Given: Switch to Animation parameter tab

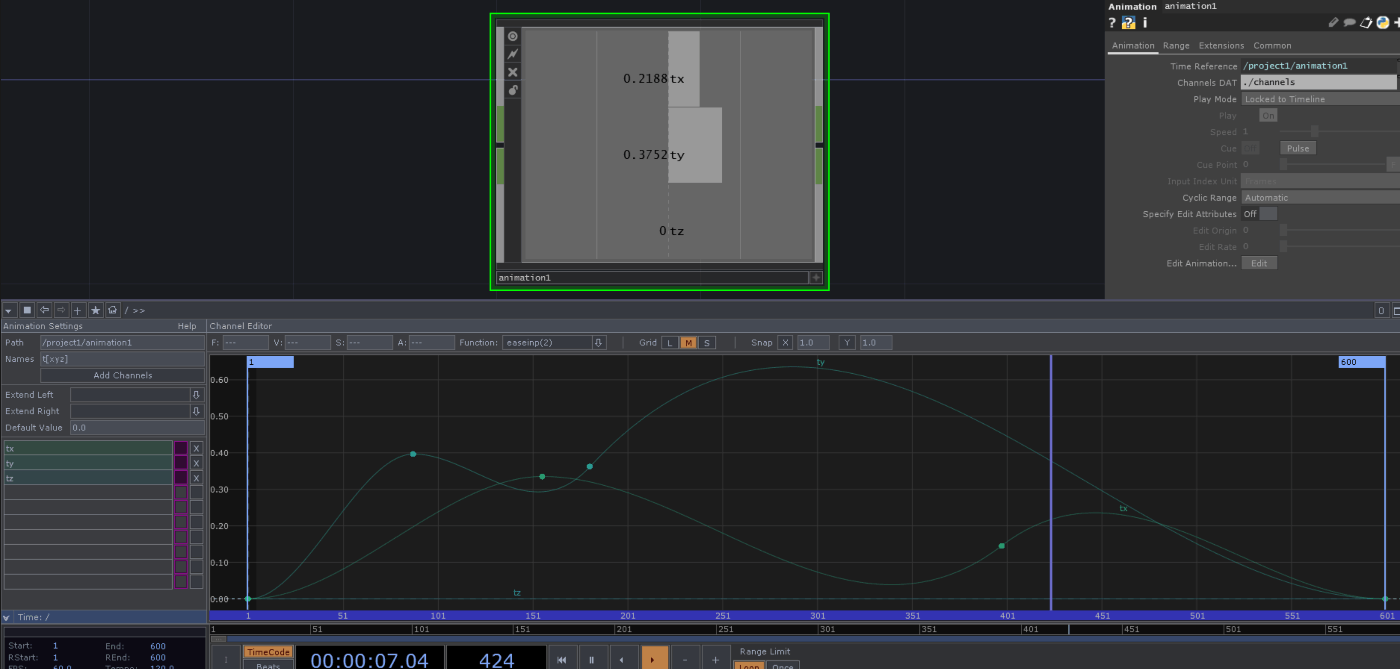Looking at the screenshot, I should [x=1133, y=46].
